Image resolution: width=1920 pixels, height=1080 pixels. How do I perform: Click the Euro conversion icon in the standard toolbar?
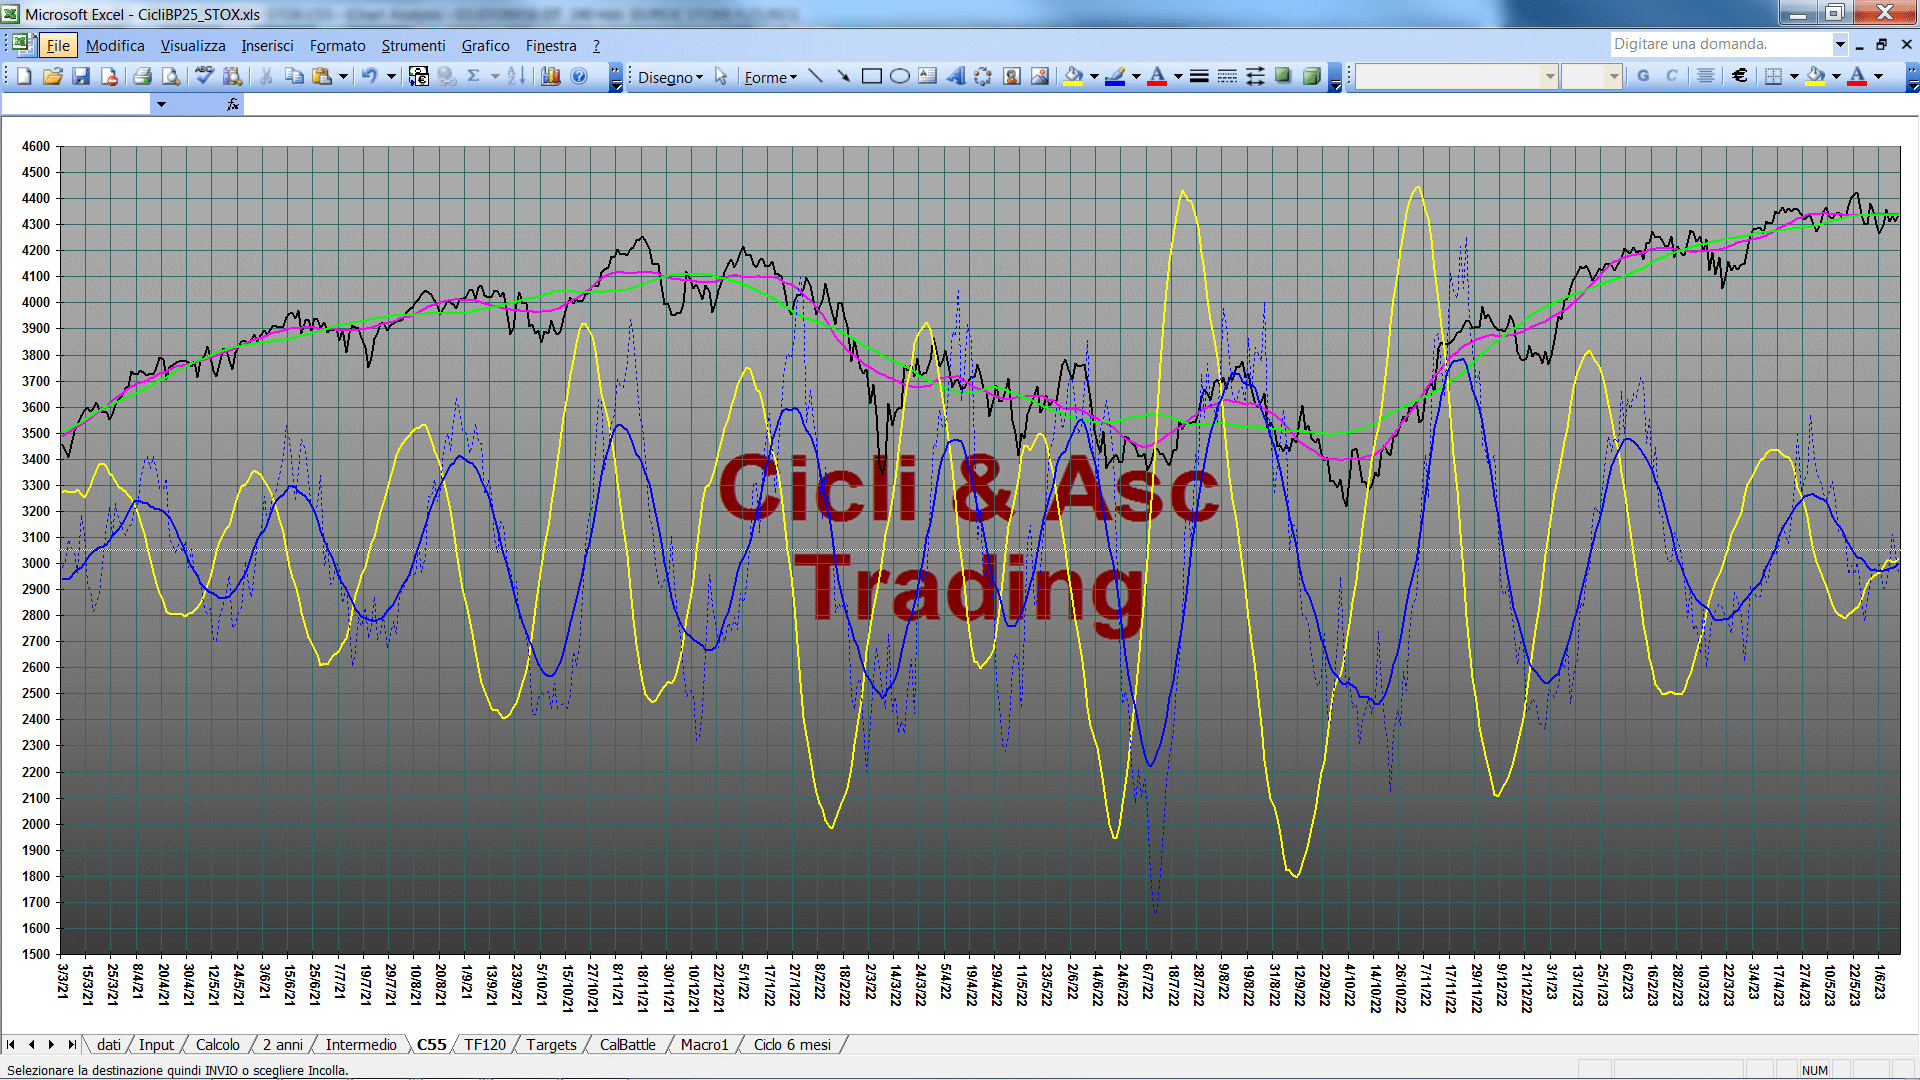coord(419,76)
